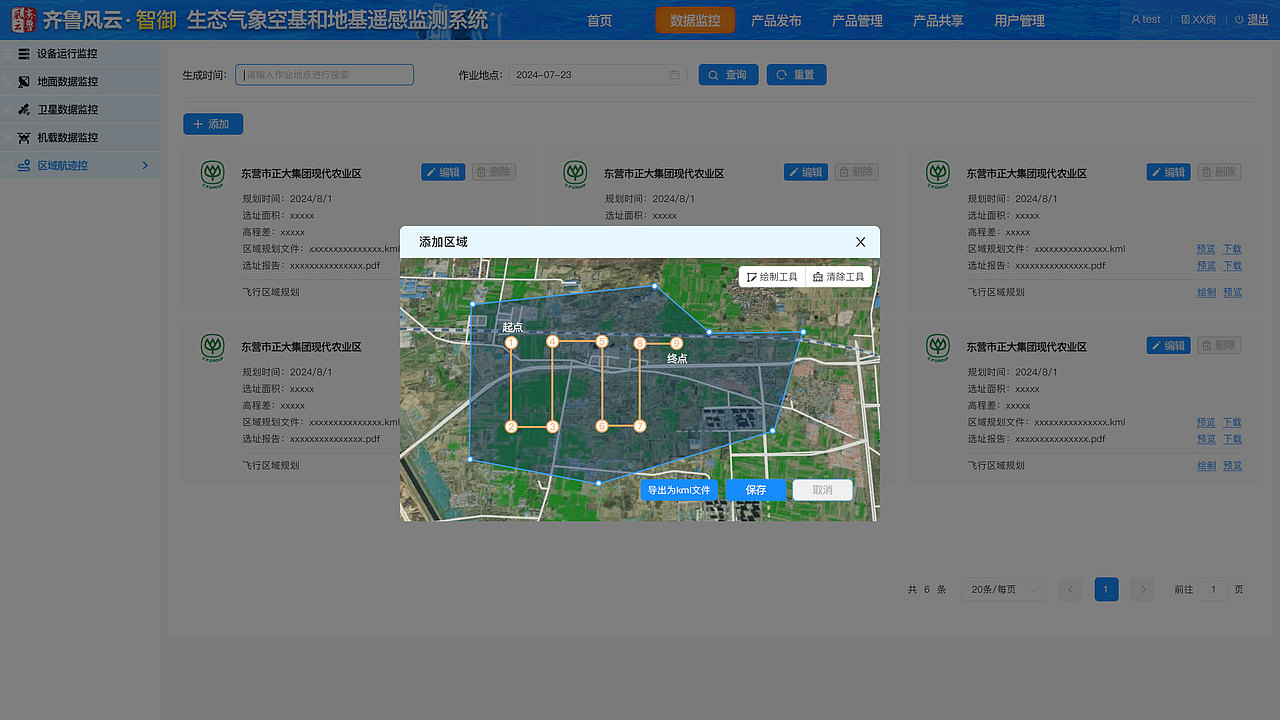Click waypoint 3 on the flight route
The height and width of the screenshot is (720, 1280).
point(552,427)
